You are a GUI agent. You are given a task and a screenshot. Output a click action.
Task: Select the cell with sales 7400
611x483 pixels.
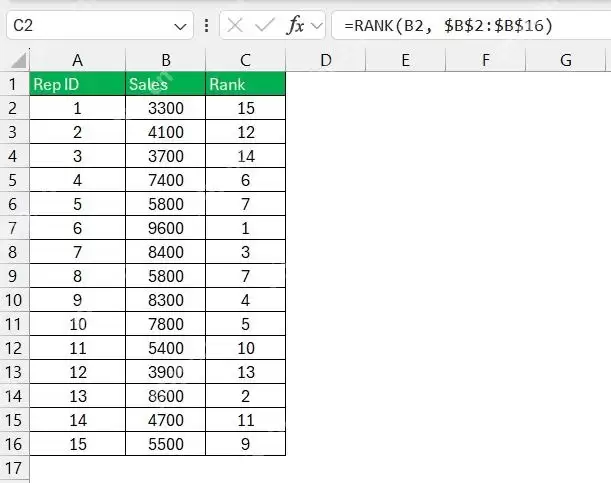[x=166, y=180]
